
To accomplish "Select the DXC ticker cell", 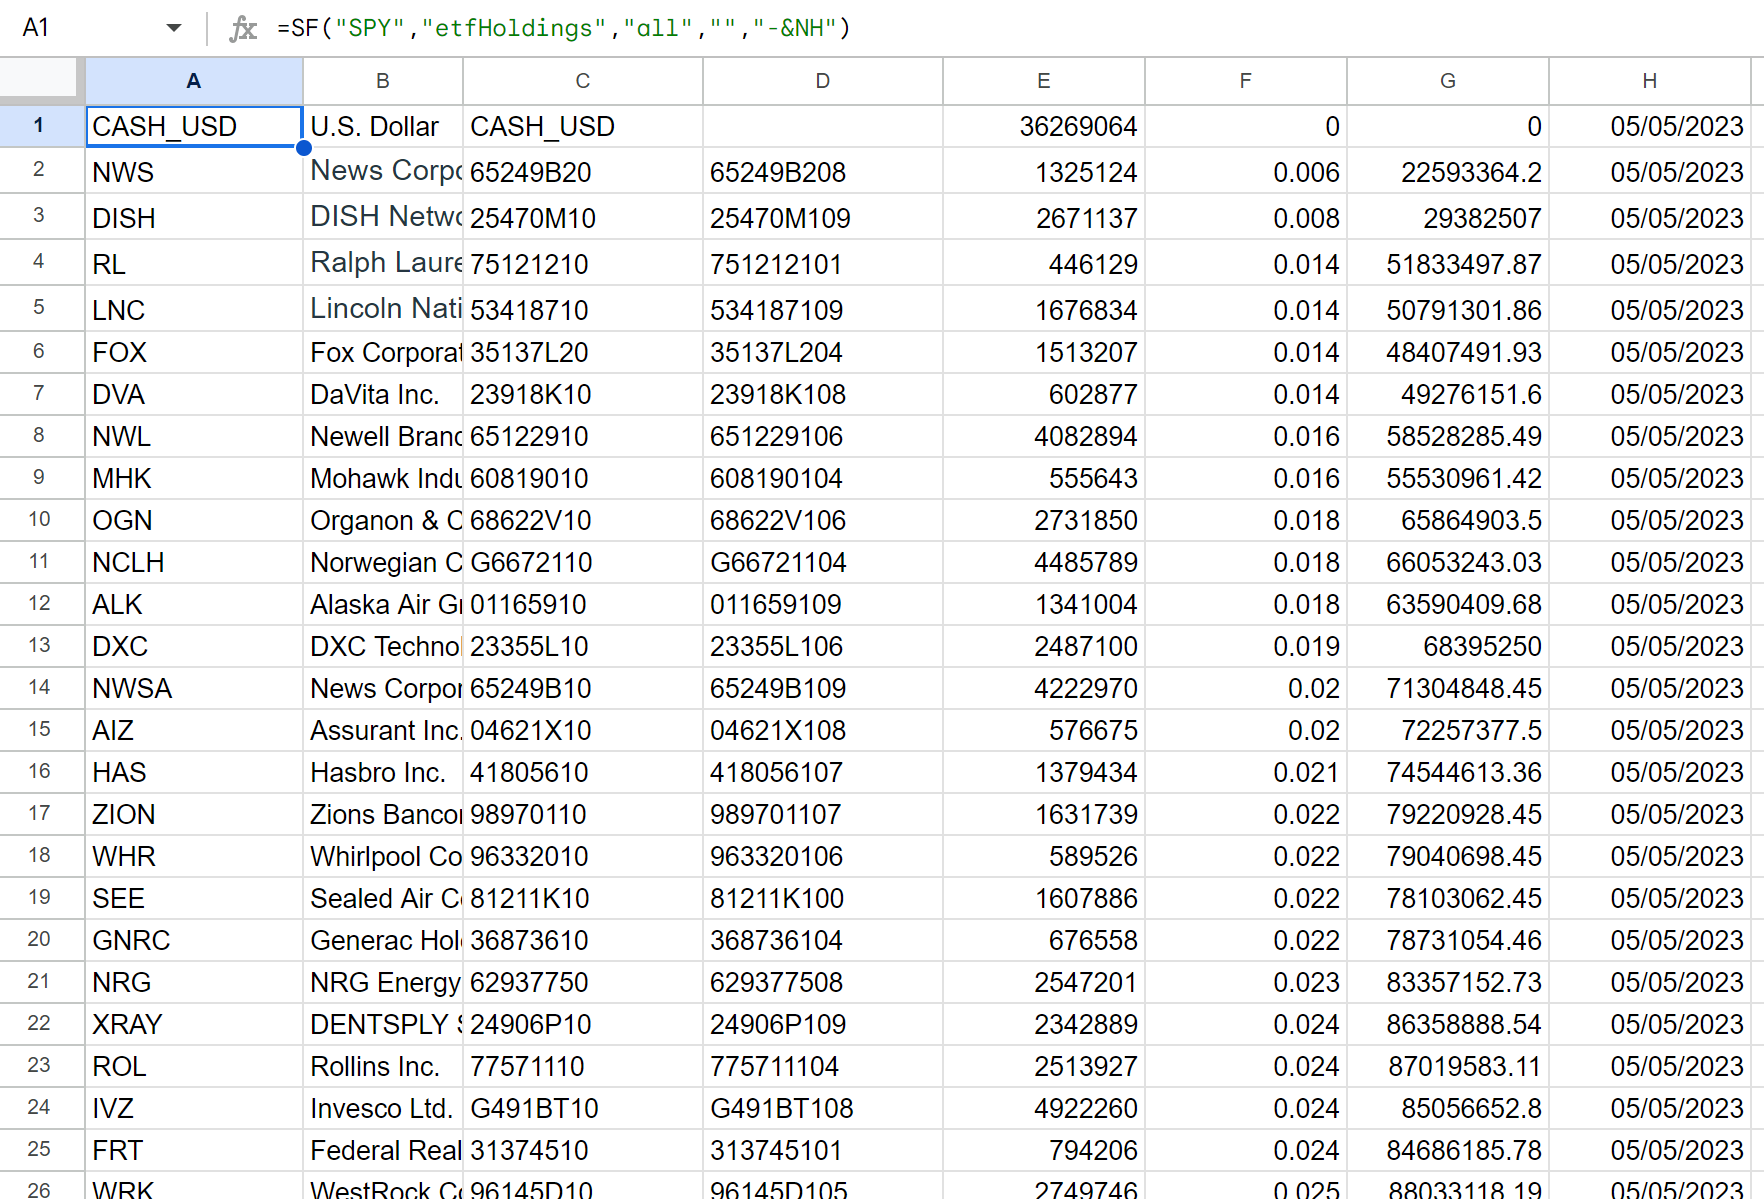I will click(194, 646).
